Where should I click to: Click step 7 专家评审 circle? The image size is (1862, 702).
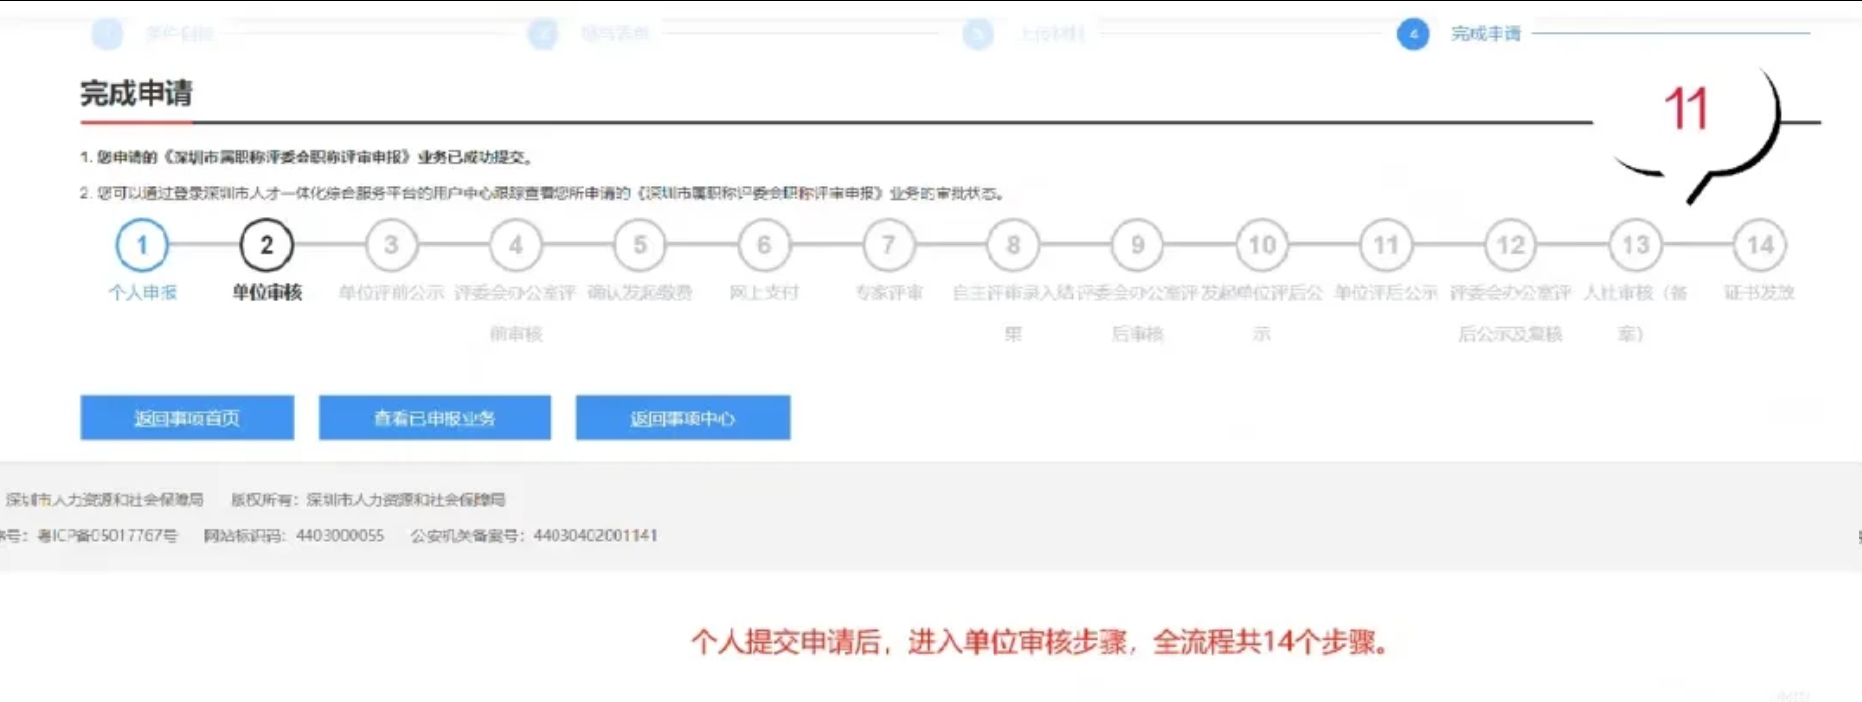click(x=889, y=245)
